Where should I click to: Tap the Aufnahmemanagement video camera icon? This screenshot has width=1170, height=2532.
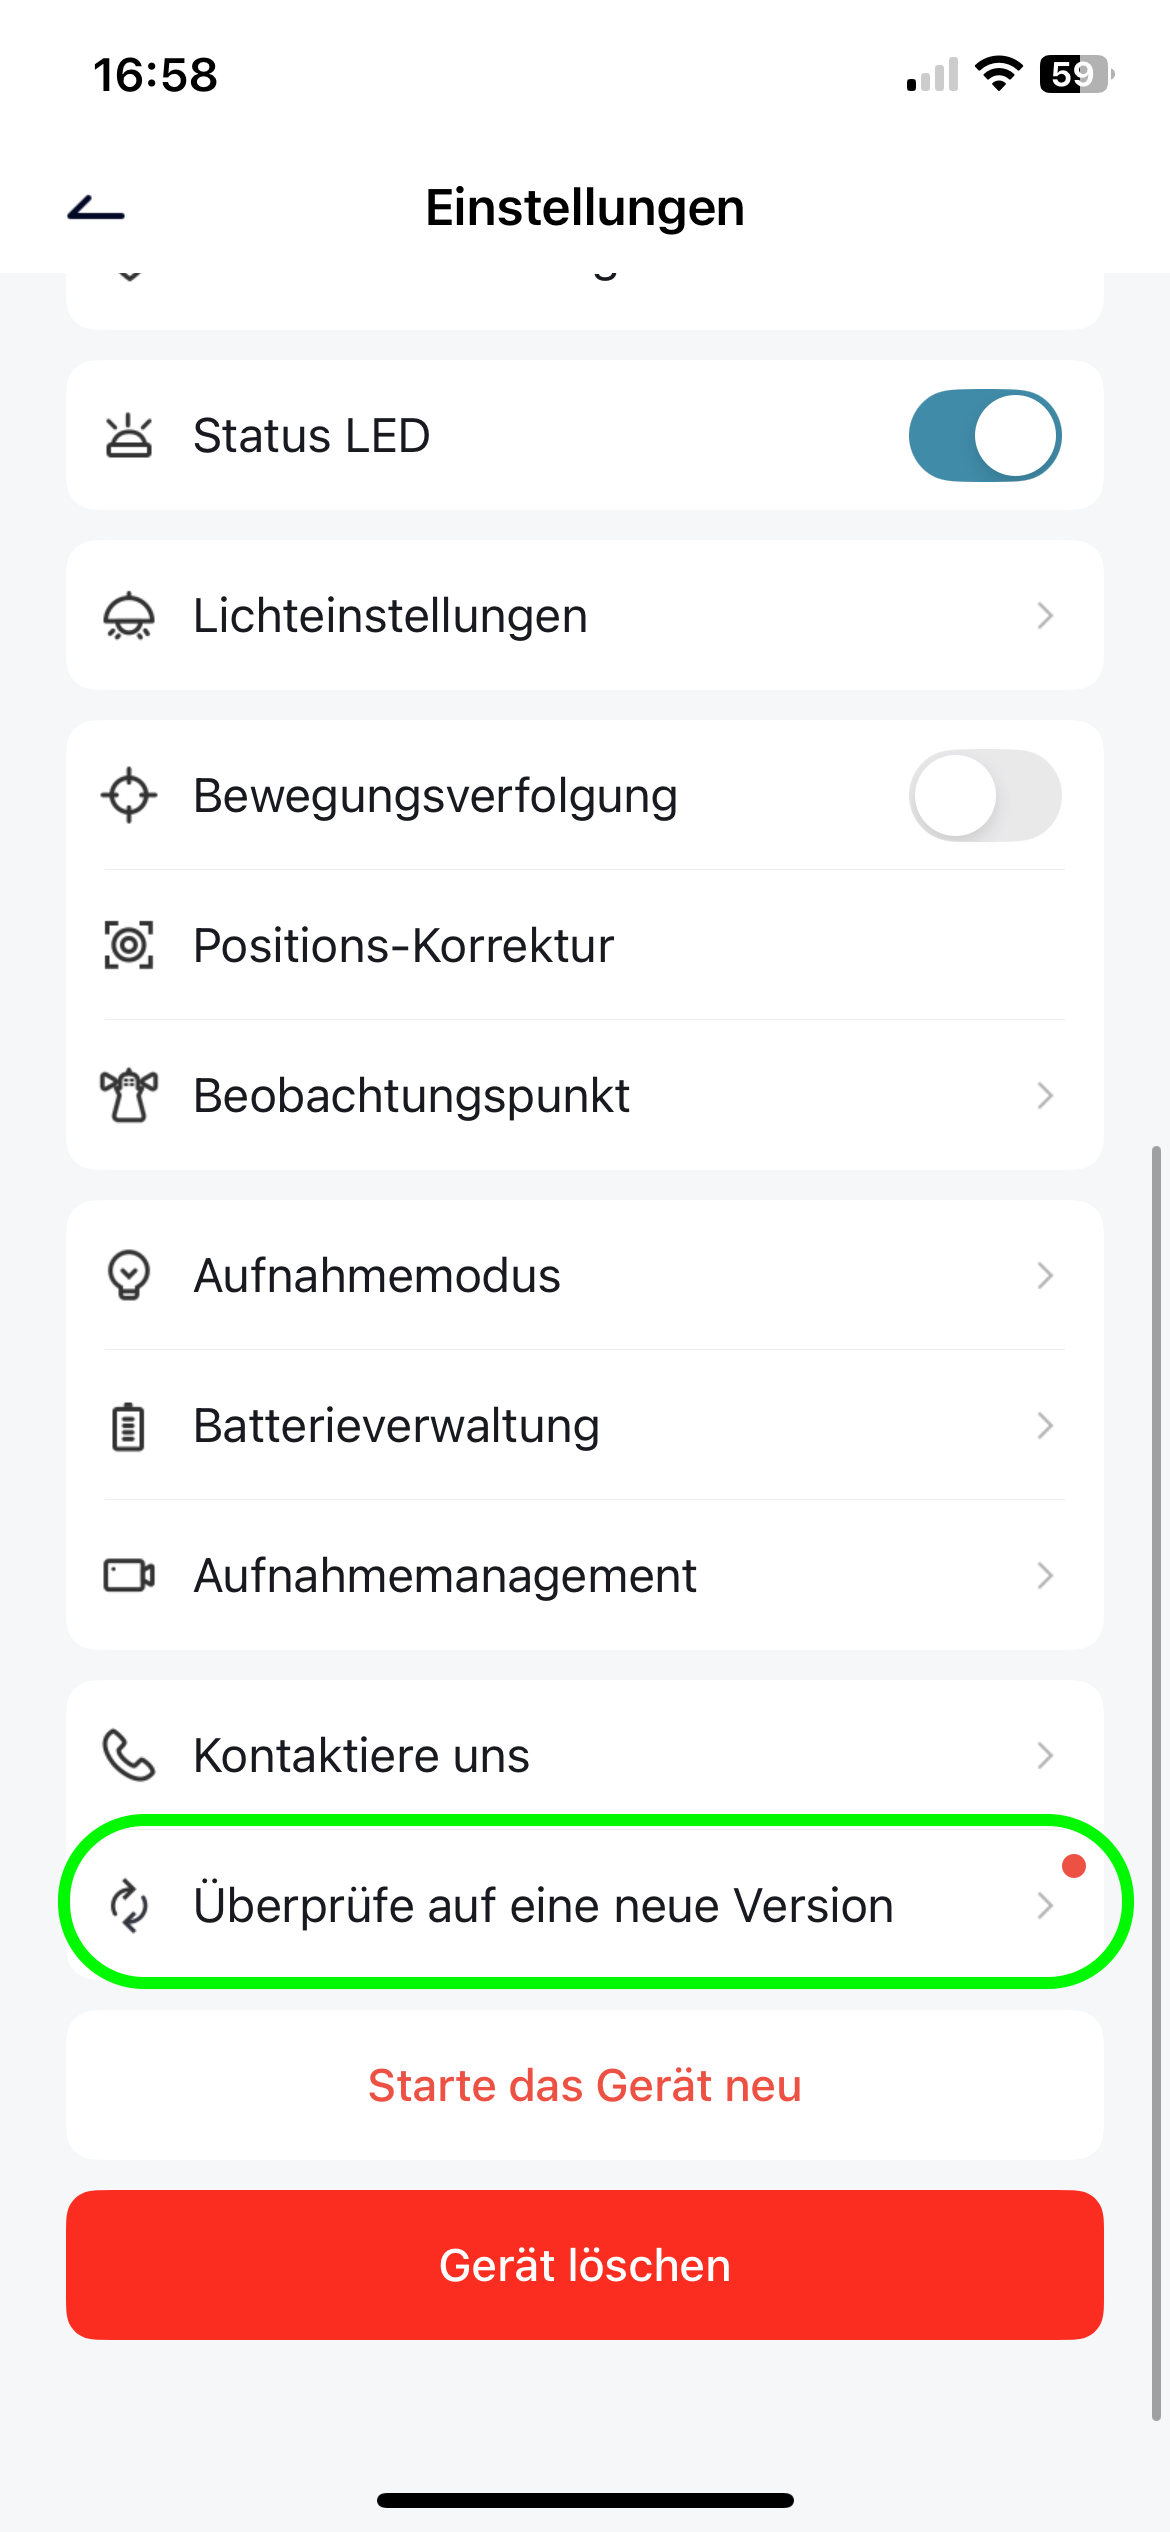129,1576
